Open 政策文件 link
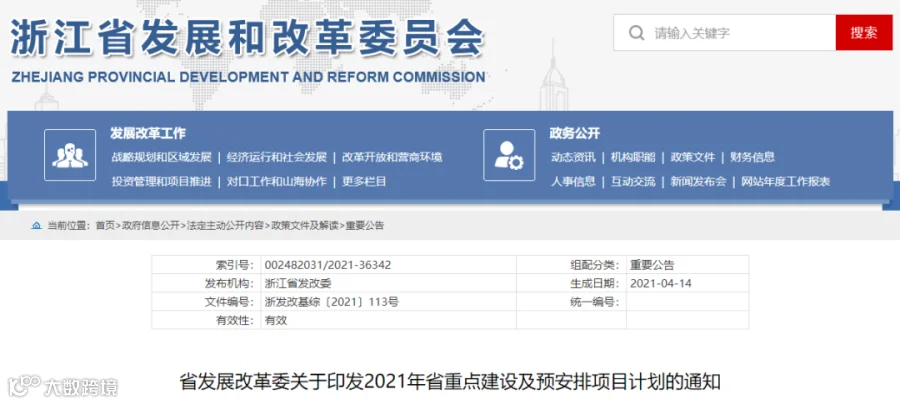 pyautogui.click(x=693, y=157)
